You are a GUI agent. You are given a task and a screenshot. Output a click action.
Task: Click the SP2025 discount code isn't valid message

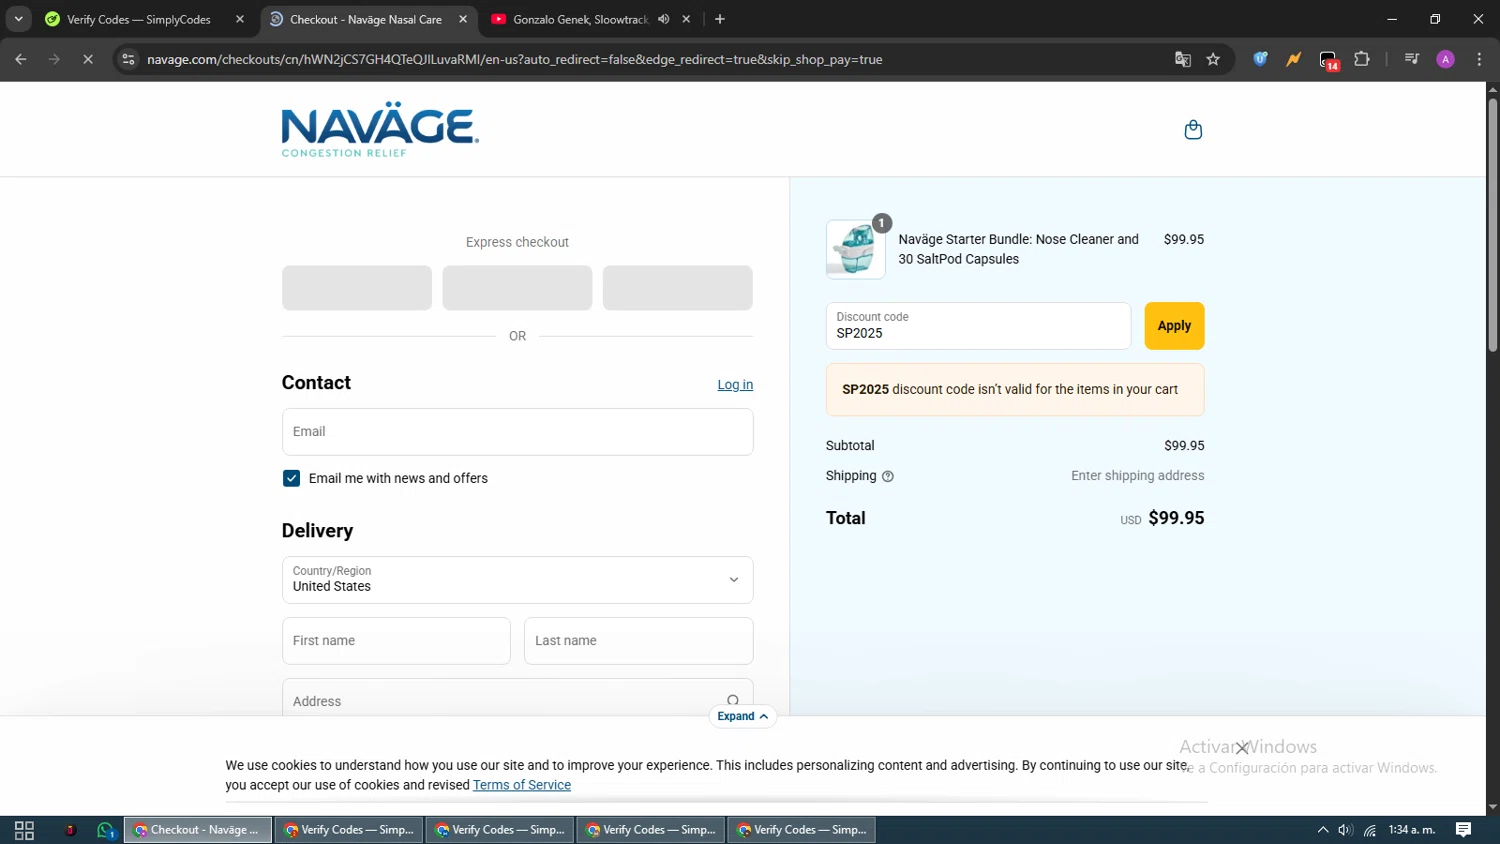coord(1015,390)
